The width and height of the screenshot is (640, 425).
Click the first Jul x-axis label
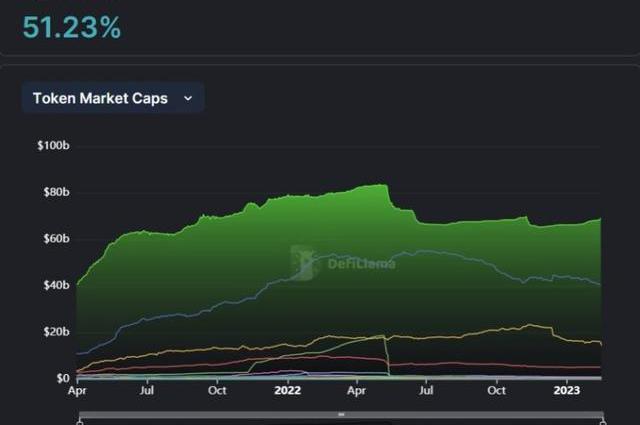(147, 393)
